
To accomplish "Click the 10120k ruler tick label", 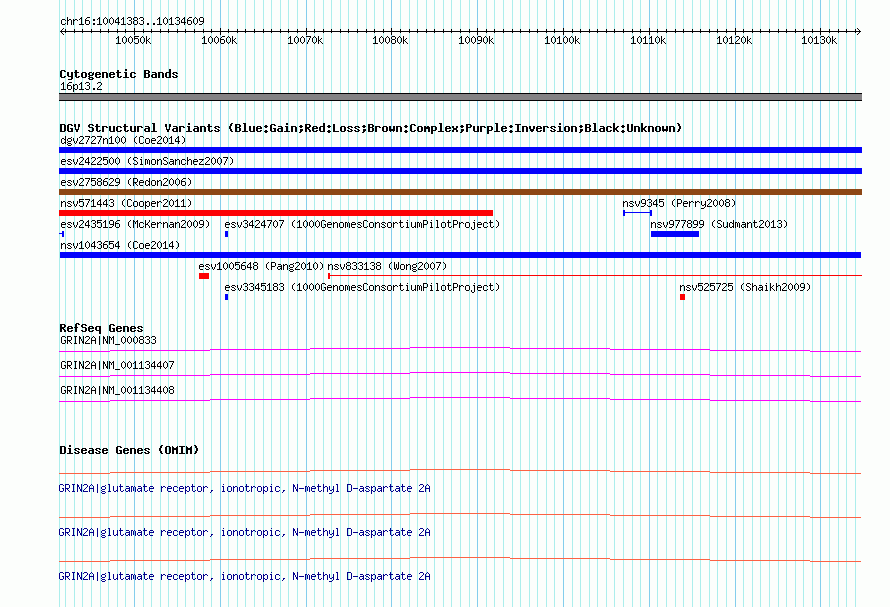I will coord(734,40).
